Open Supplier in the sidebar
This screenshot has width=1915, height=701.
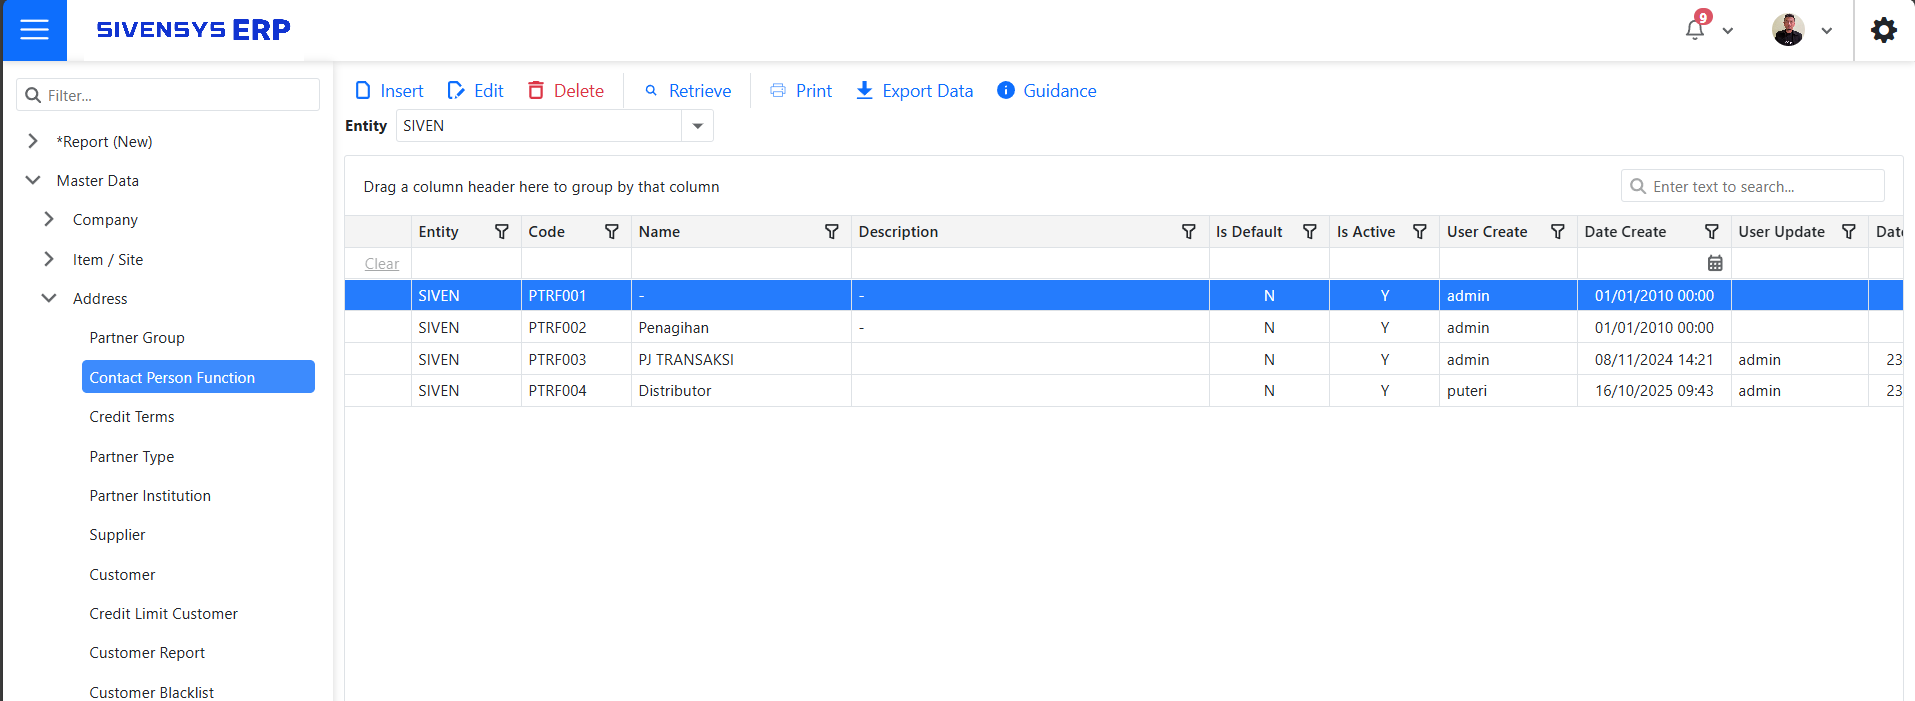tap(117, 535)
